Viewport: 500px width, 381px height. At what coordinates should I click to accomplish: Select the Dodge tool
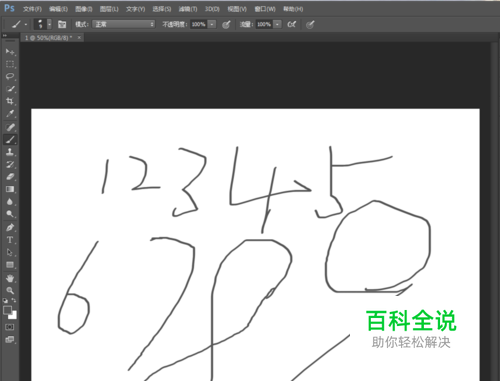pos(10,214)
